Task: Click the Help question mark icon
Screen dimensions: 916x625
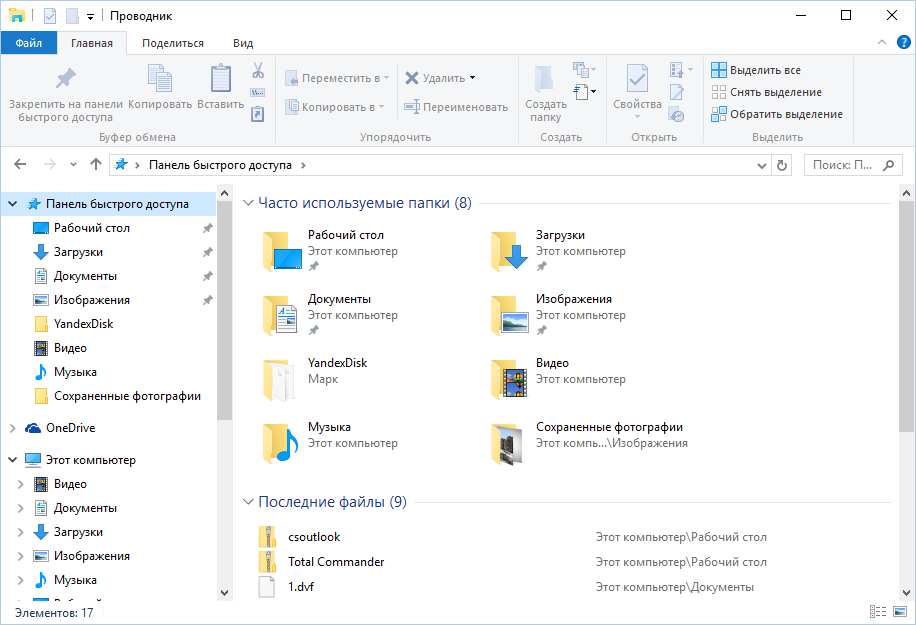Action: pos(903,42)
